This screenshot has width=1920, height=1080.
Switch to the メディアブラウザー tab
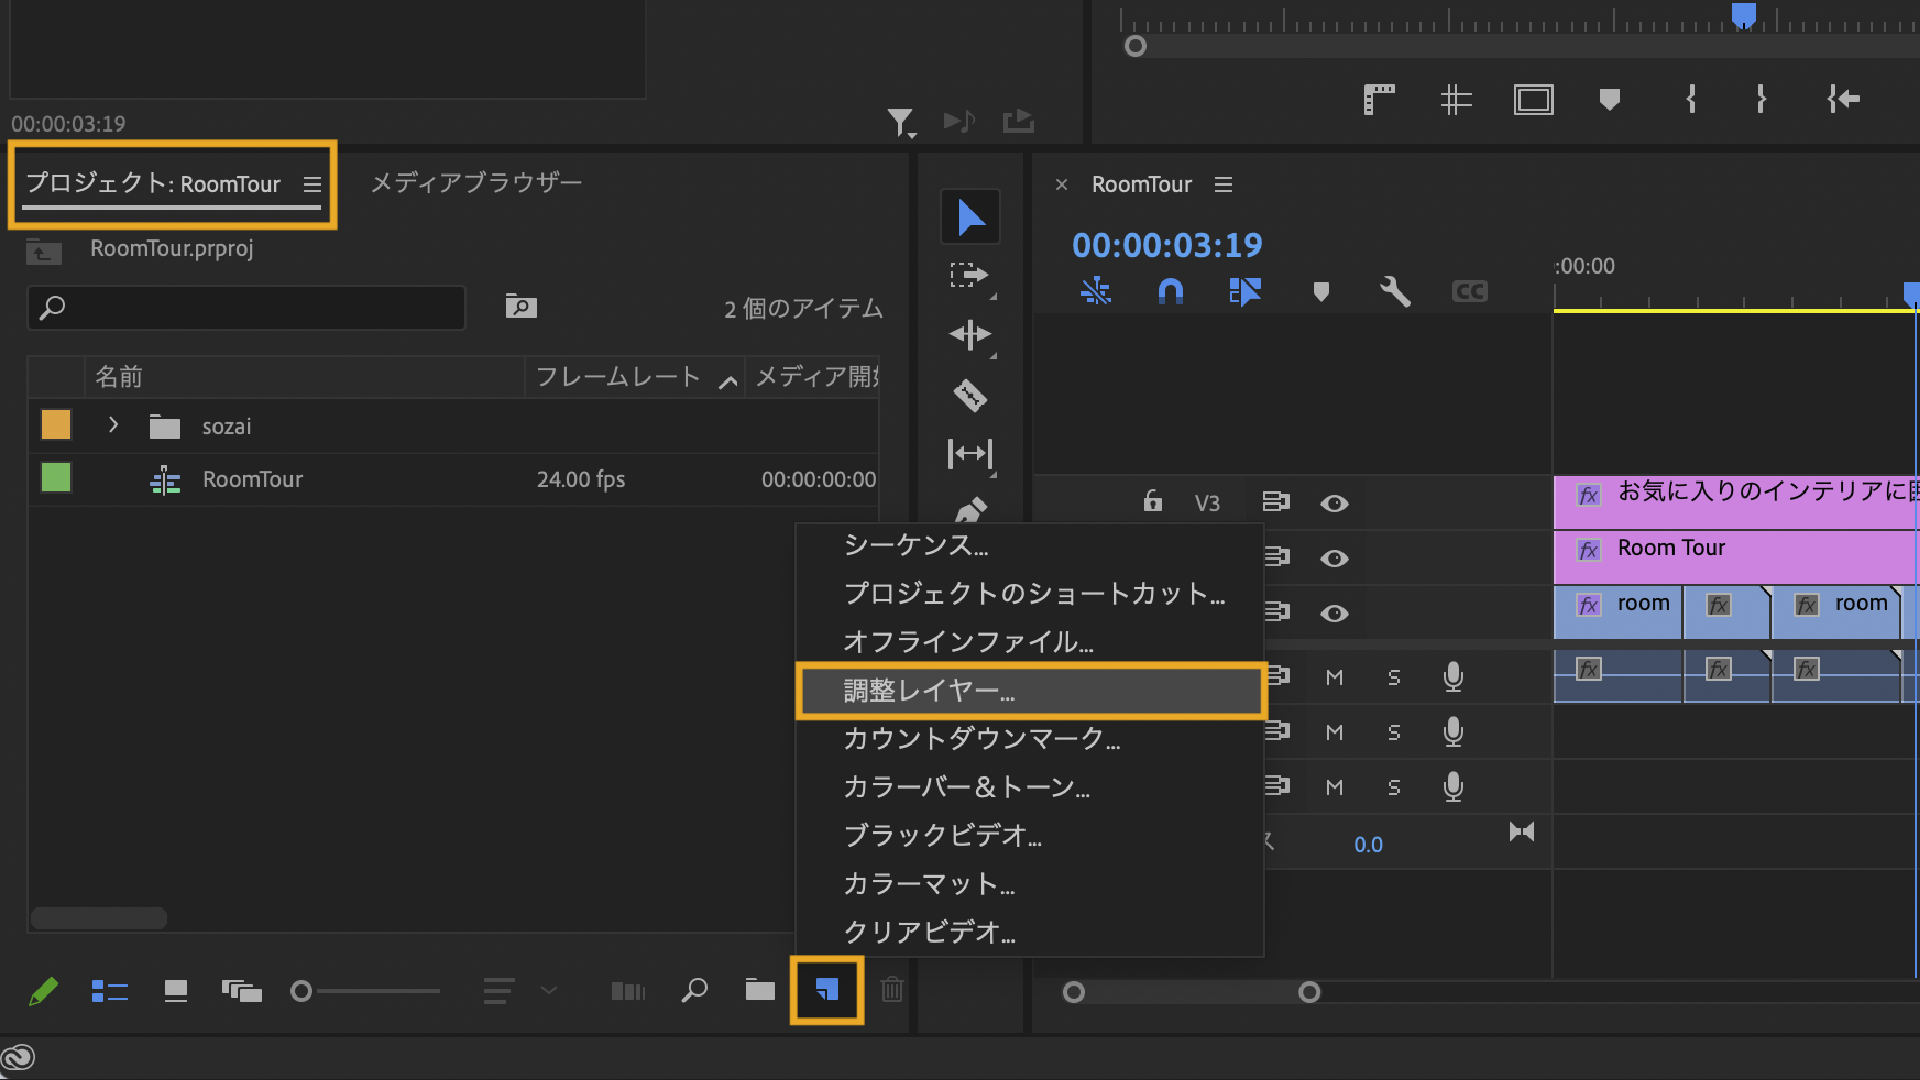point(476,183)
